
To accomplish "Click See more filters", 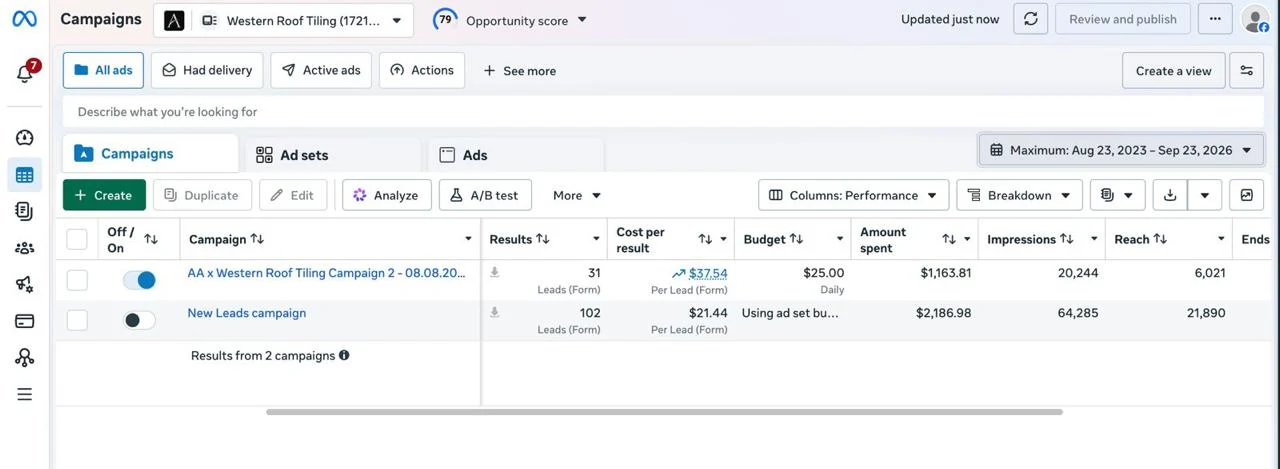I will click(x=520, y=71).
